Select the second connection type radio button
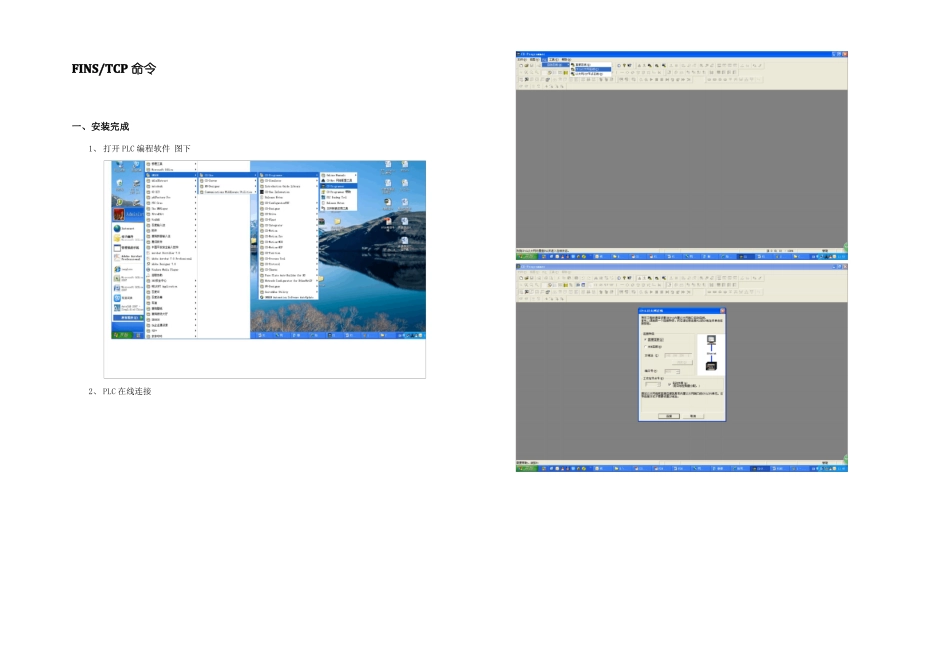Viewport: 950px width, 672px height. [644, 346]
